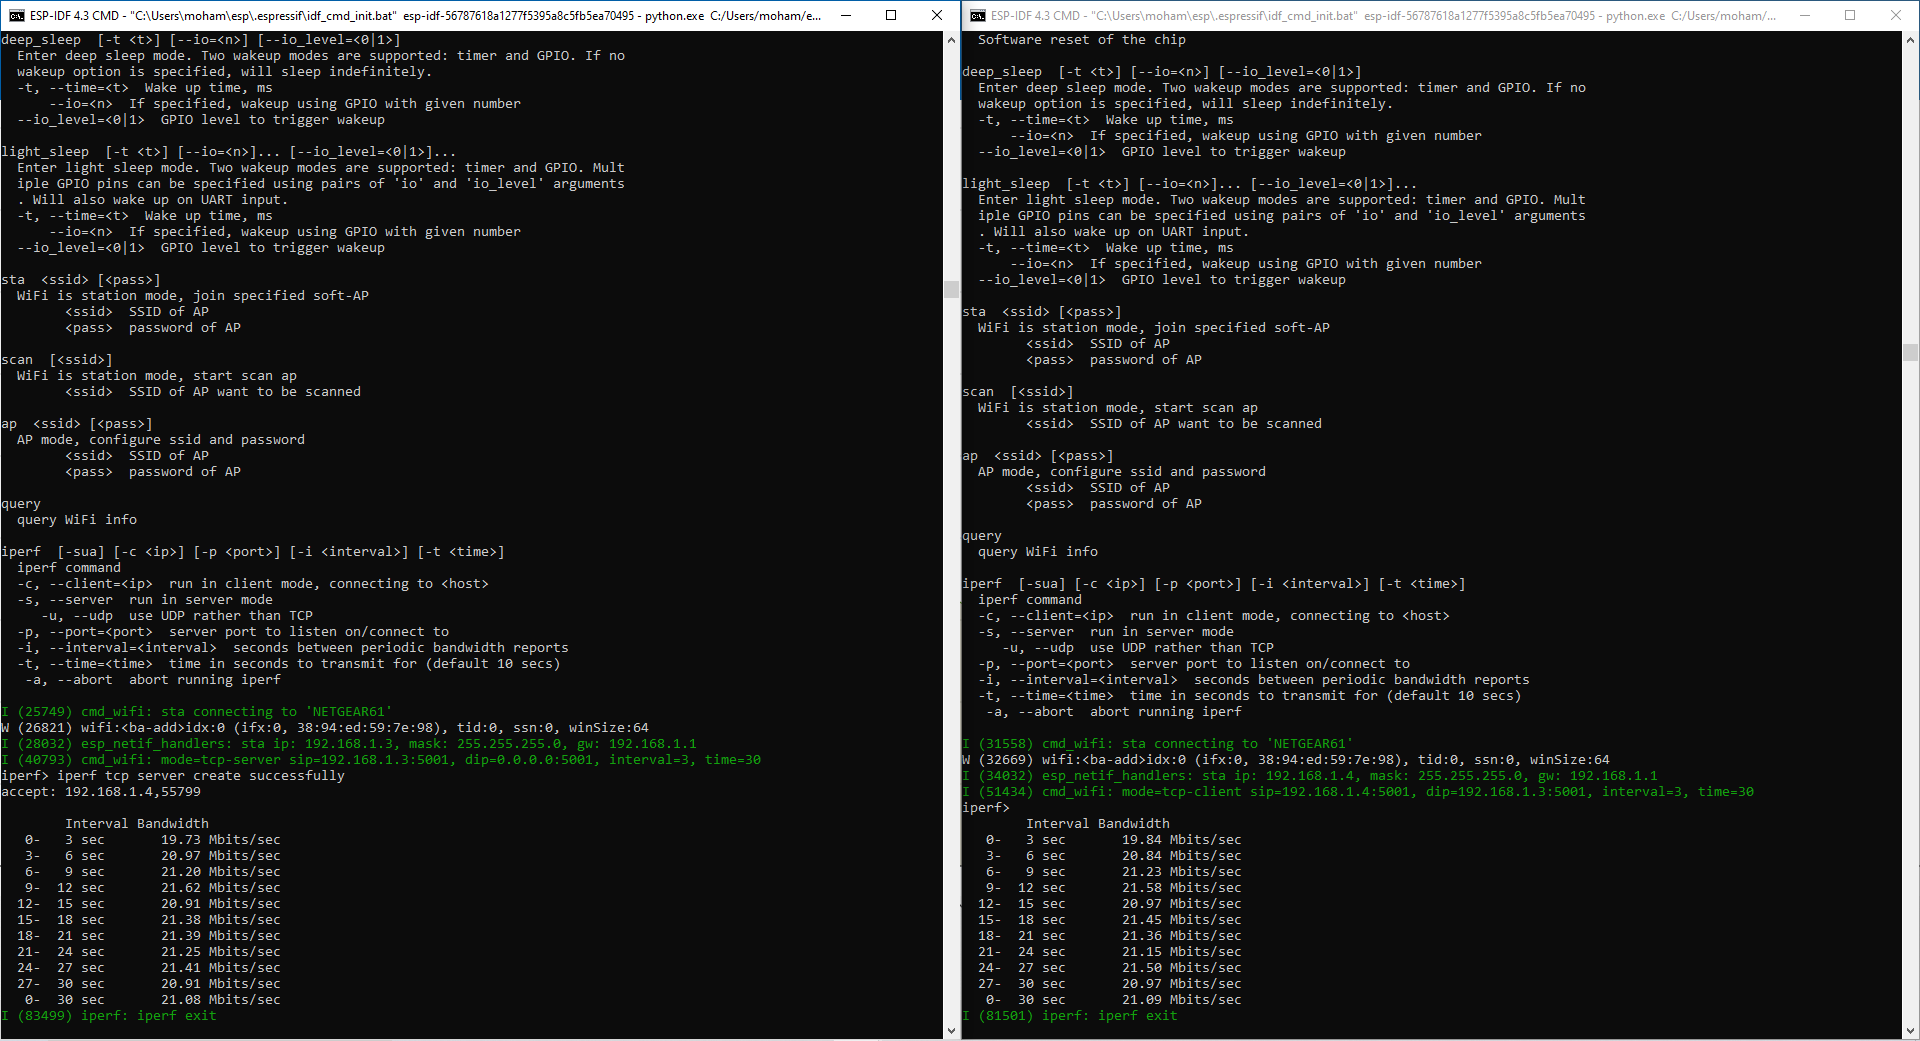Maximize the right ESP-IDF CMD window
This screenshot has width=1920, height=1041.
coord(1850,15)
